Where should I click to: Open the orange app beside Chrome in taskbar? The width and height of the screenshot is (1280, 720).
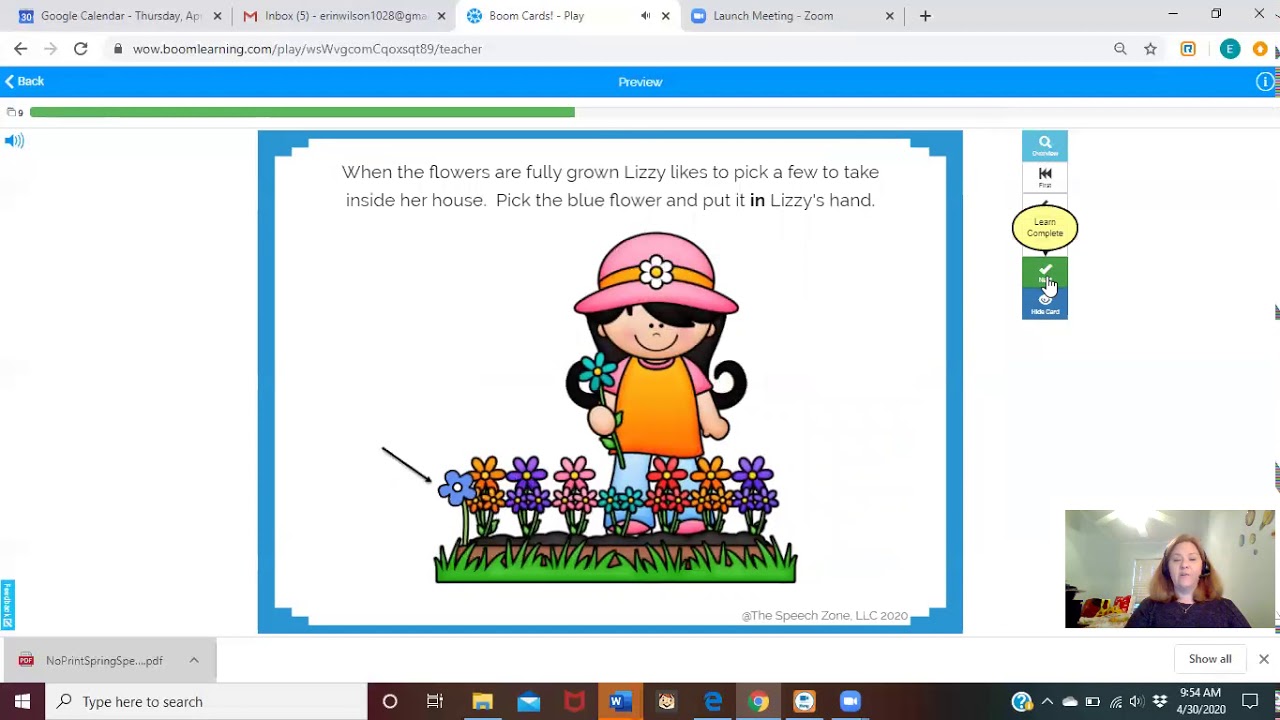[804, 702]
